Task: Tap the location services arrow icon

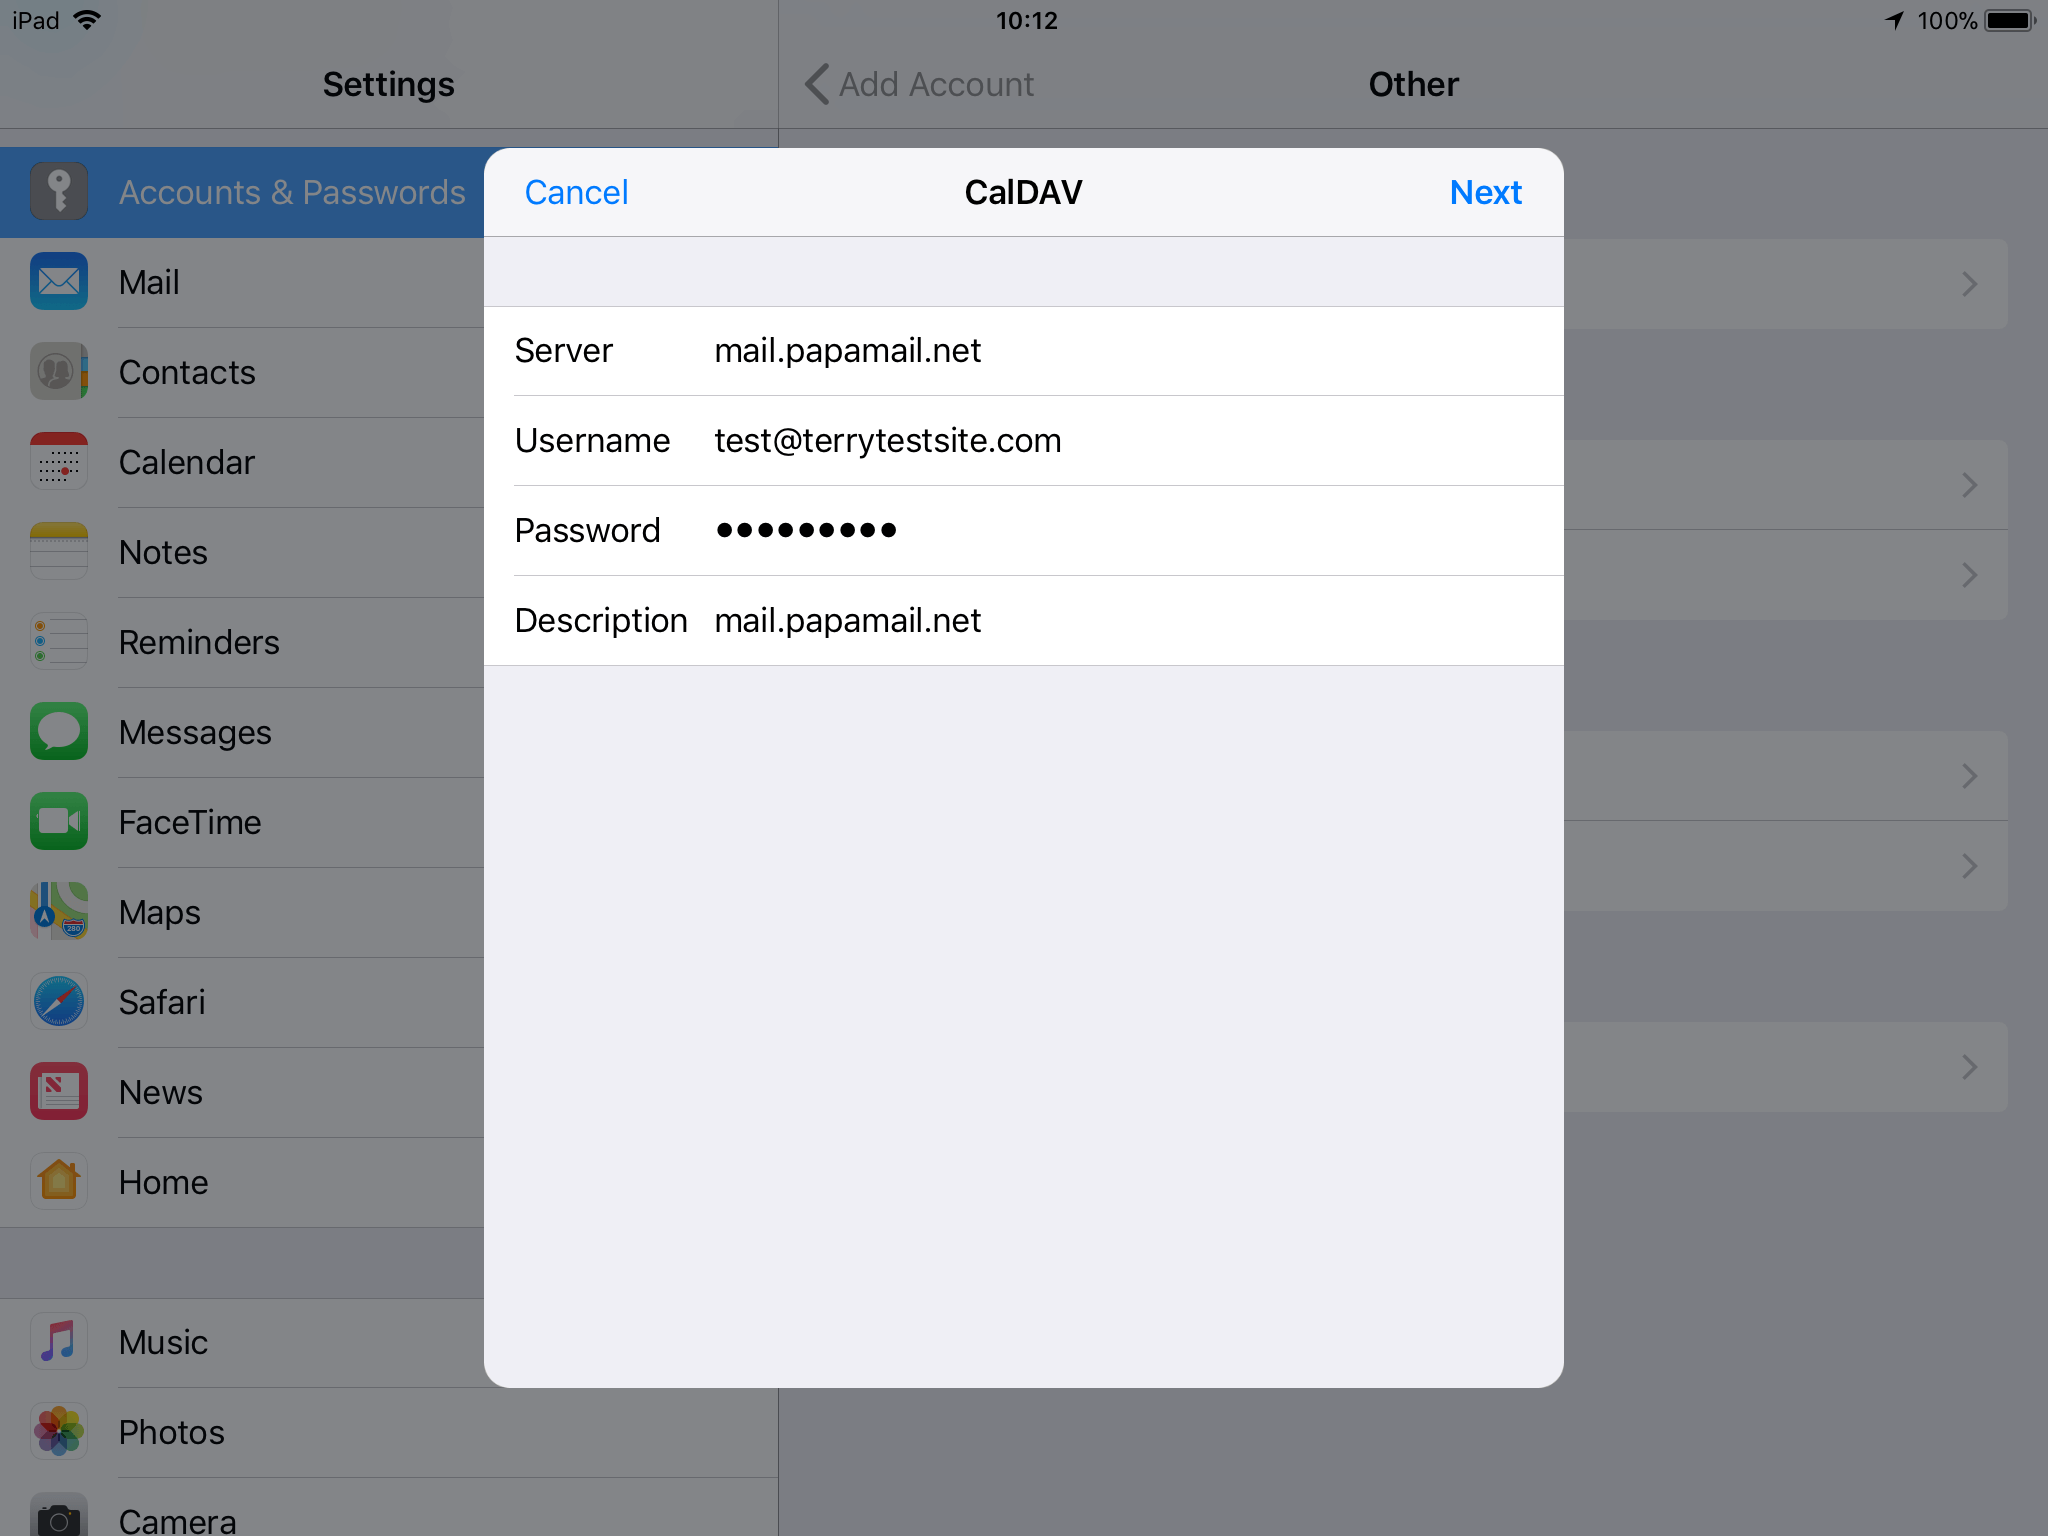Action: [1894, 20]
